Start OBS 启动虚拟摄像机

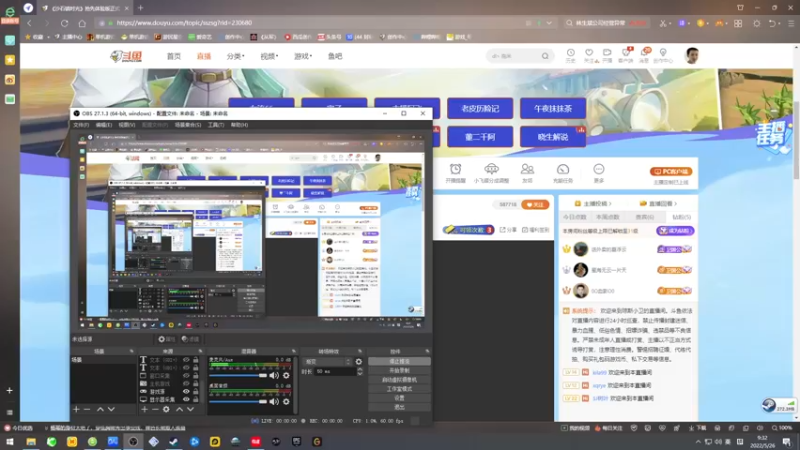(x=399, y=380)
